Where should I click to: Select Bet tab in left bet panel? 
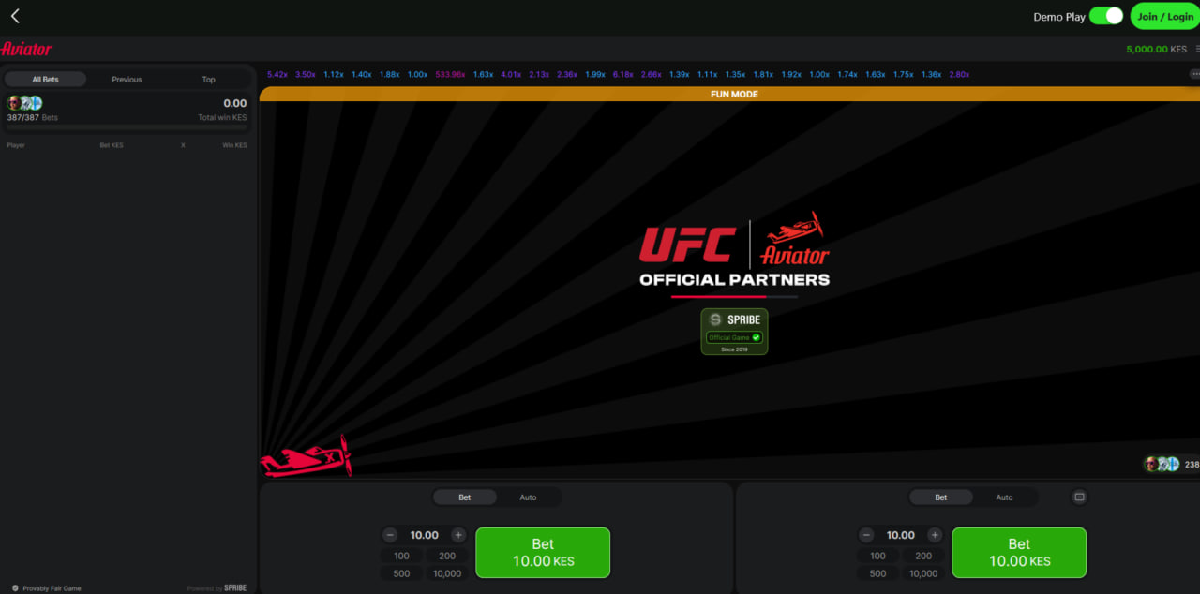[x=465, y=497]
